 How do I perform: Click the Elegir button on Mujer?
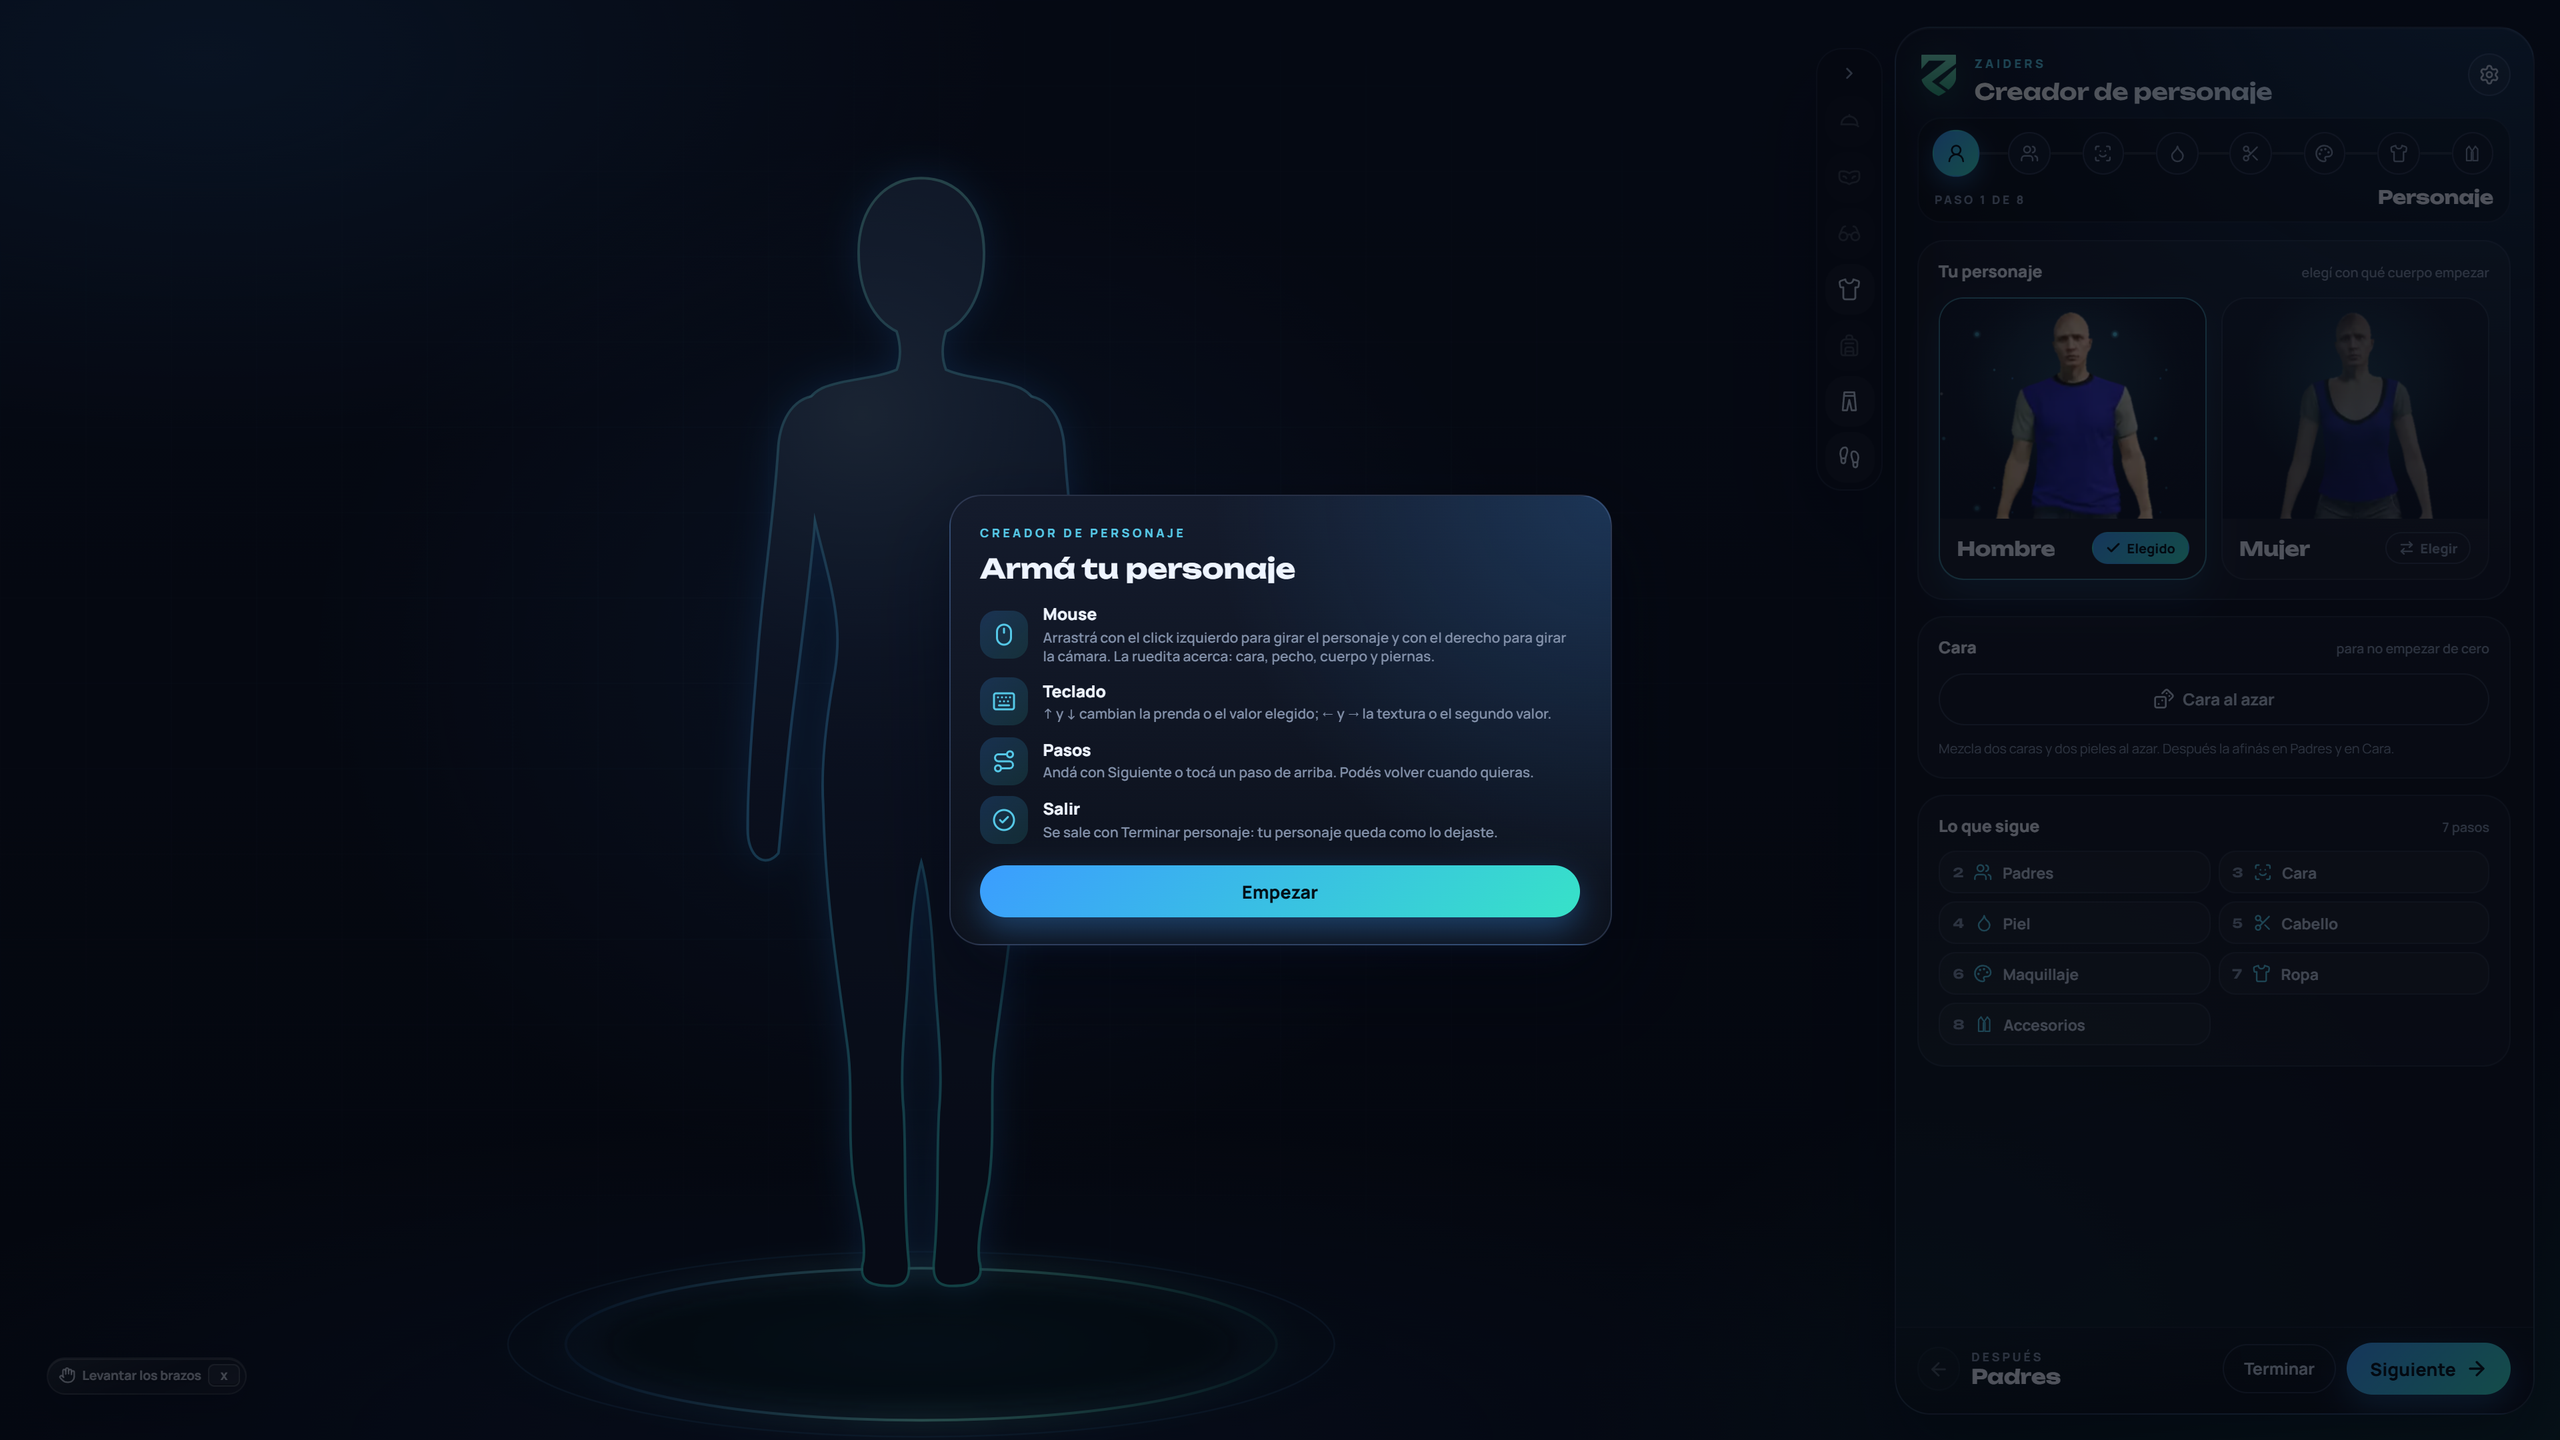click(x=2427, y=548)
